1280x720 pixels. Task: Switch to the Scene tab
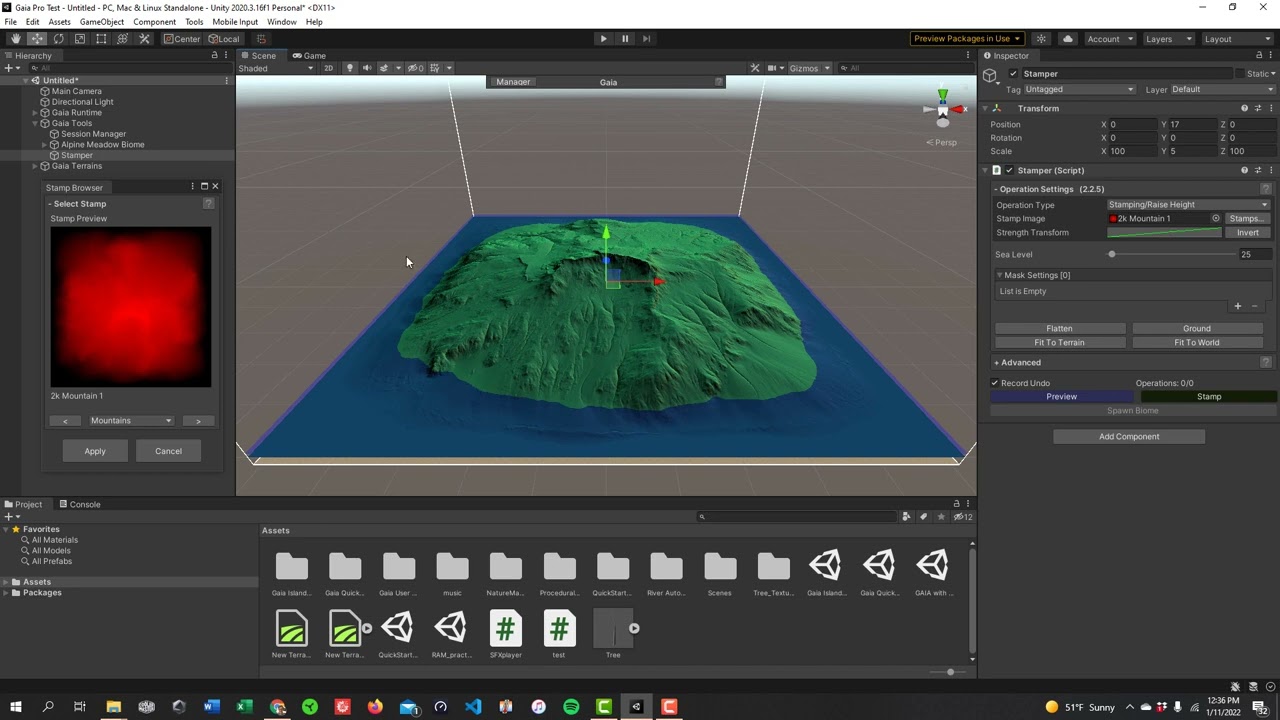tap(259, 56)
